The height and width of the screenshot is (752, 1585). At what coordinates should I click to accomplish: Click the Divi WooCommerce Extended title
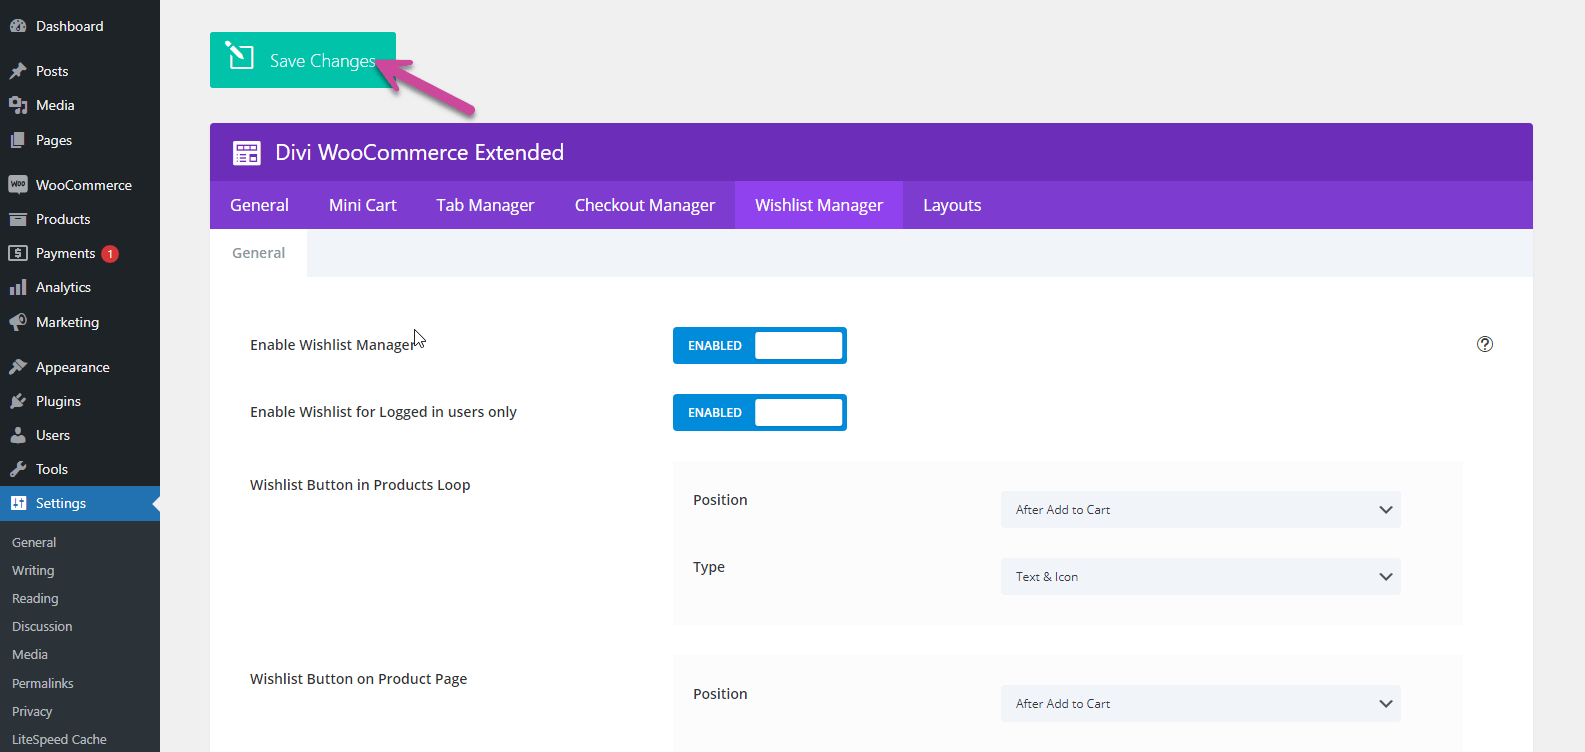tap(420, 152)
